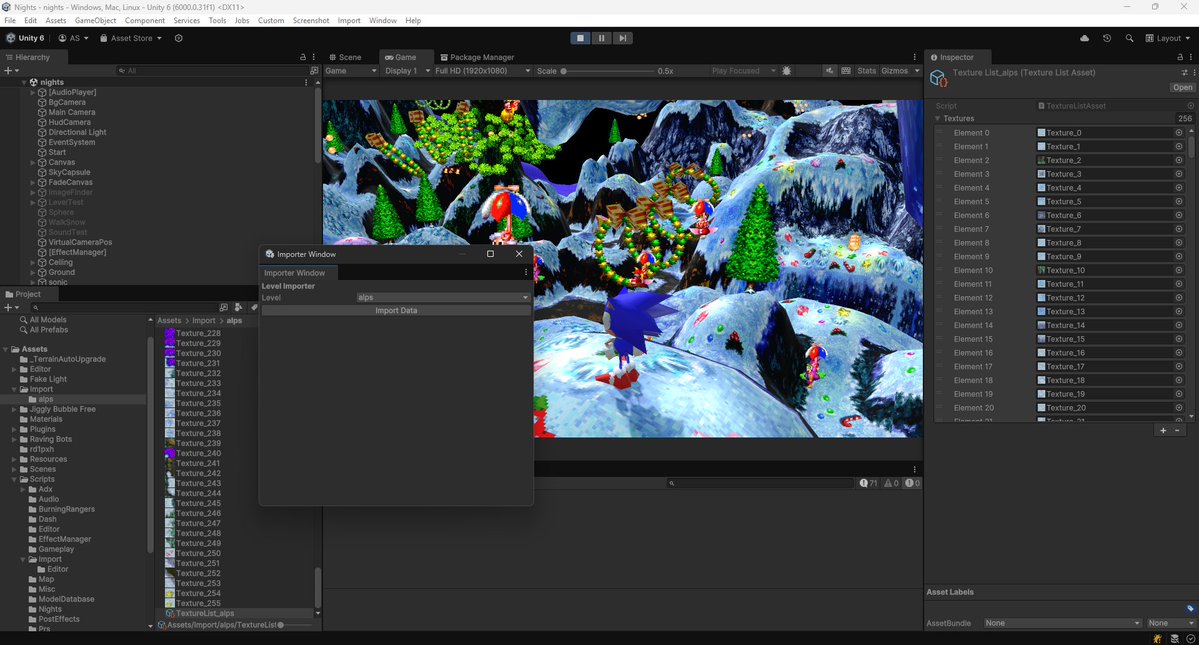Select the alps folder in Project tree
The width and height of the screenshot is (1199, 645).
46,400
